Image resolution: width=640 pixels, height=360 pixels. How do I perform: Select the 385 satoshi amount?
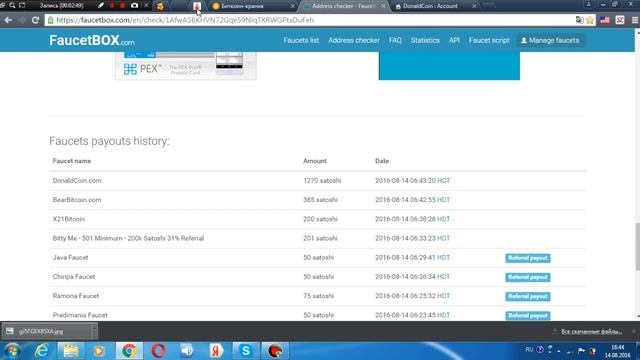tap(320, 200)
